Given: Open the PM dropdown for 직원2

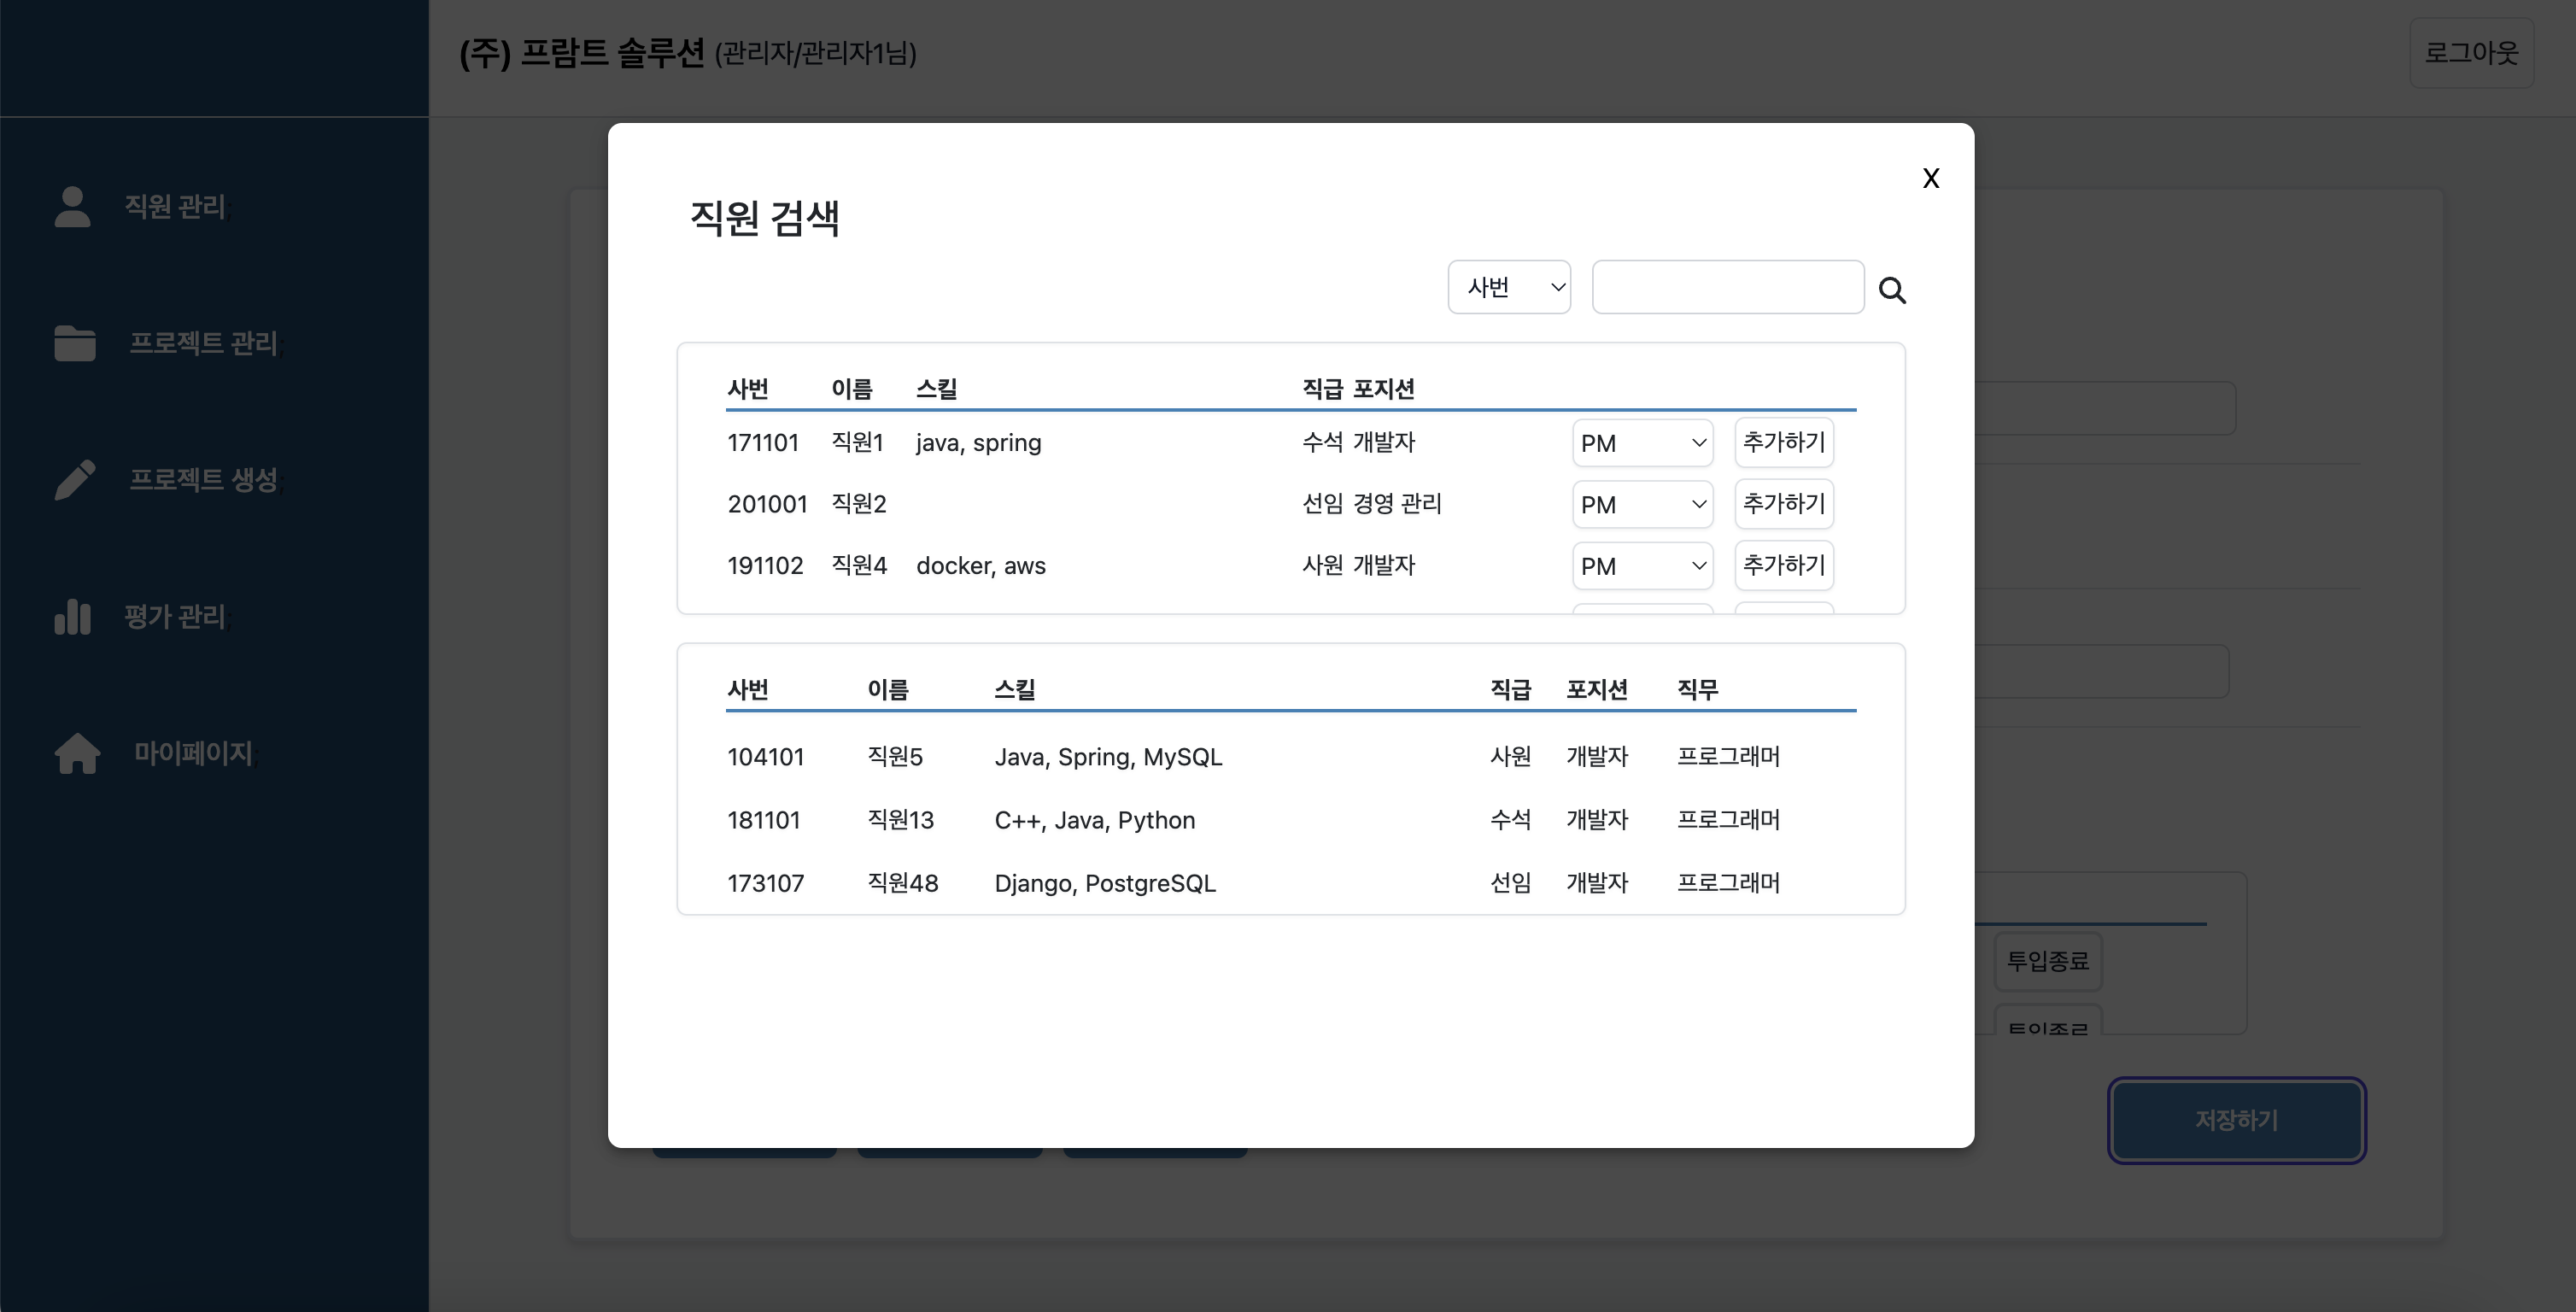Looking at the screenshot, I should (x=1641, y=504).
